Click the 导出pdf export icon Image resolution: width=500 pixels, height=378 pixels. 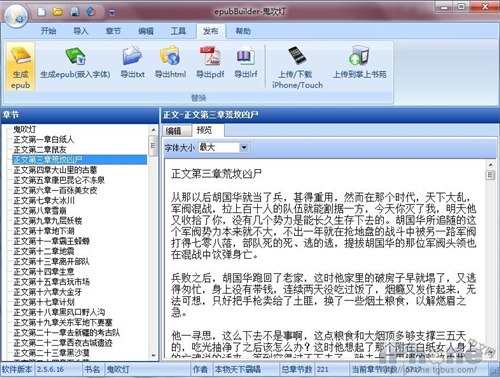210,55
